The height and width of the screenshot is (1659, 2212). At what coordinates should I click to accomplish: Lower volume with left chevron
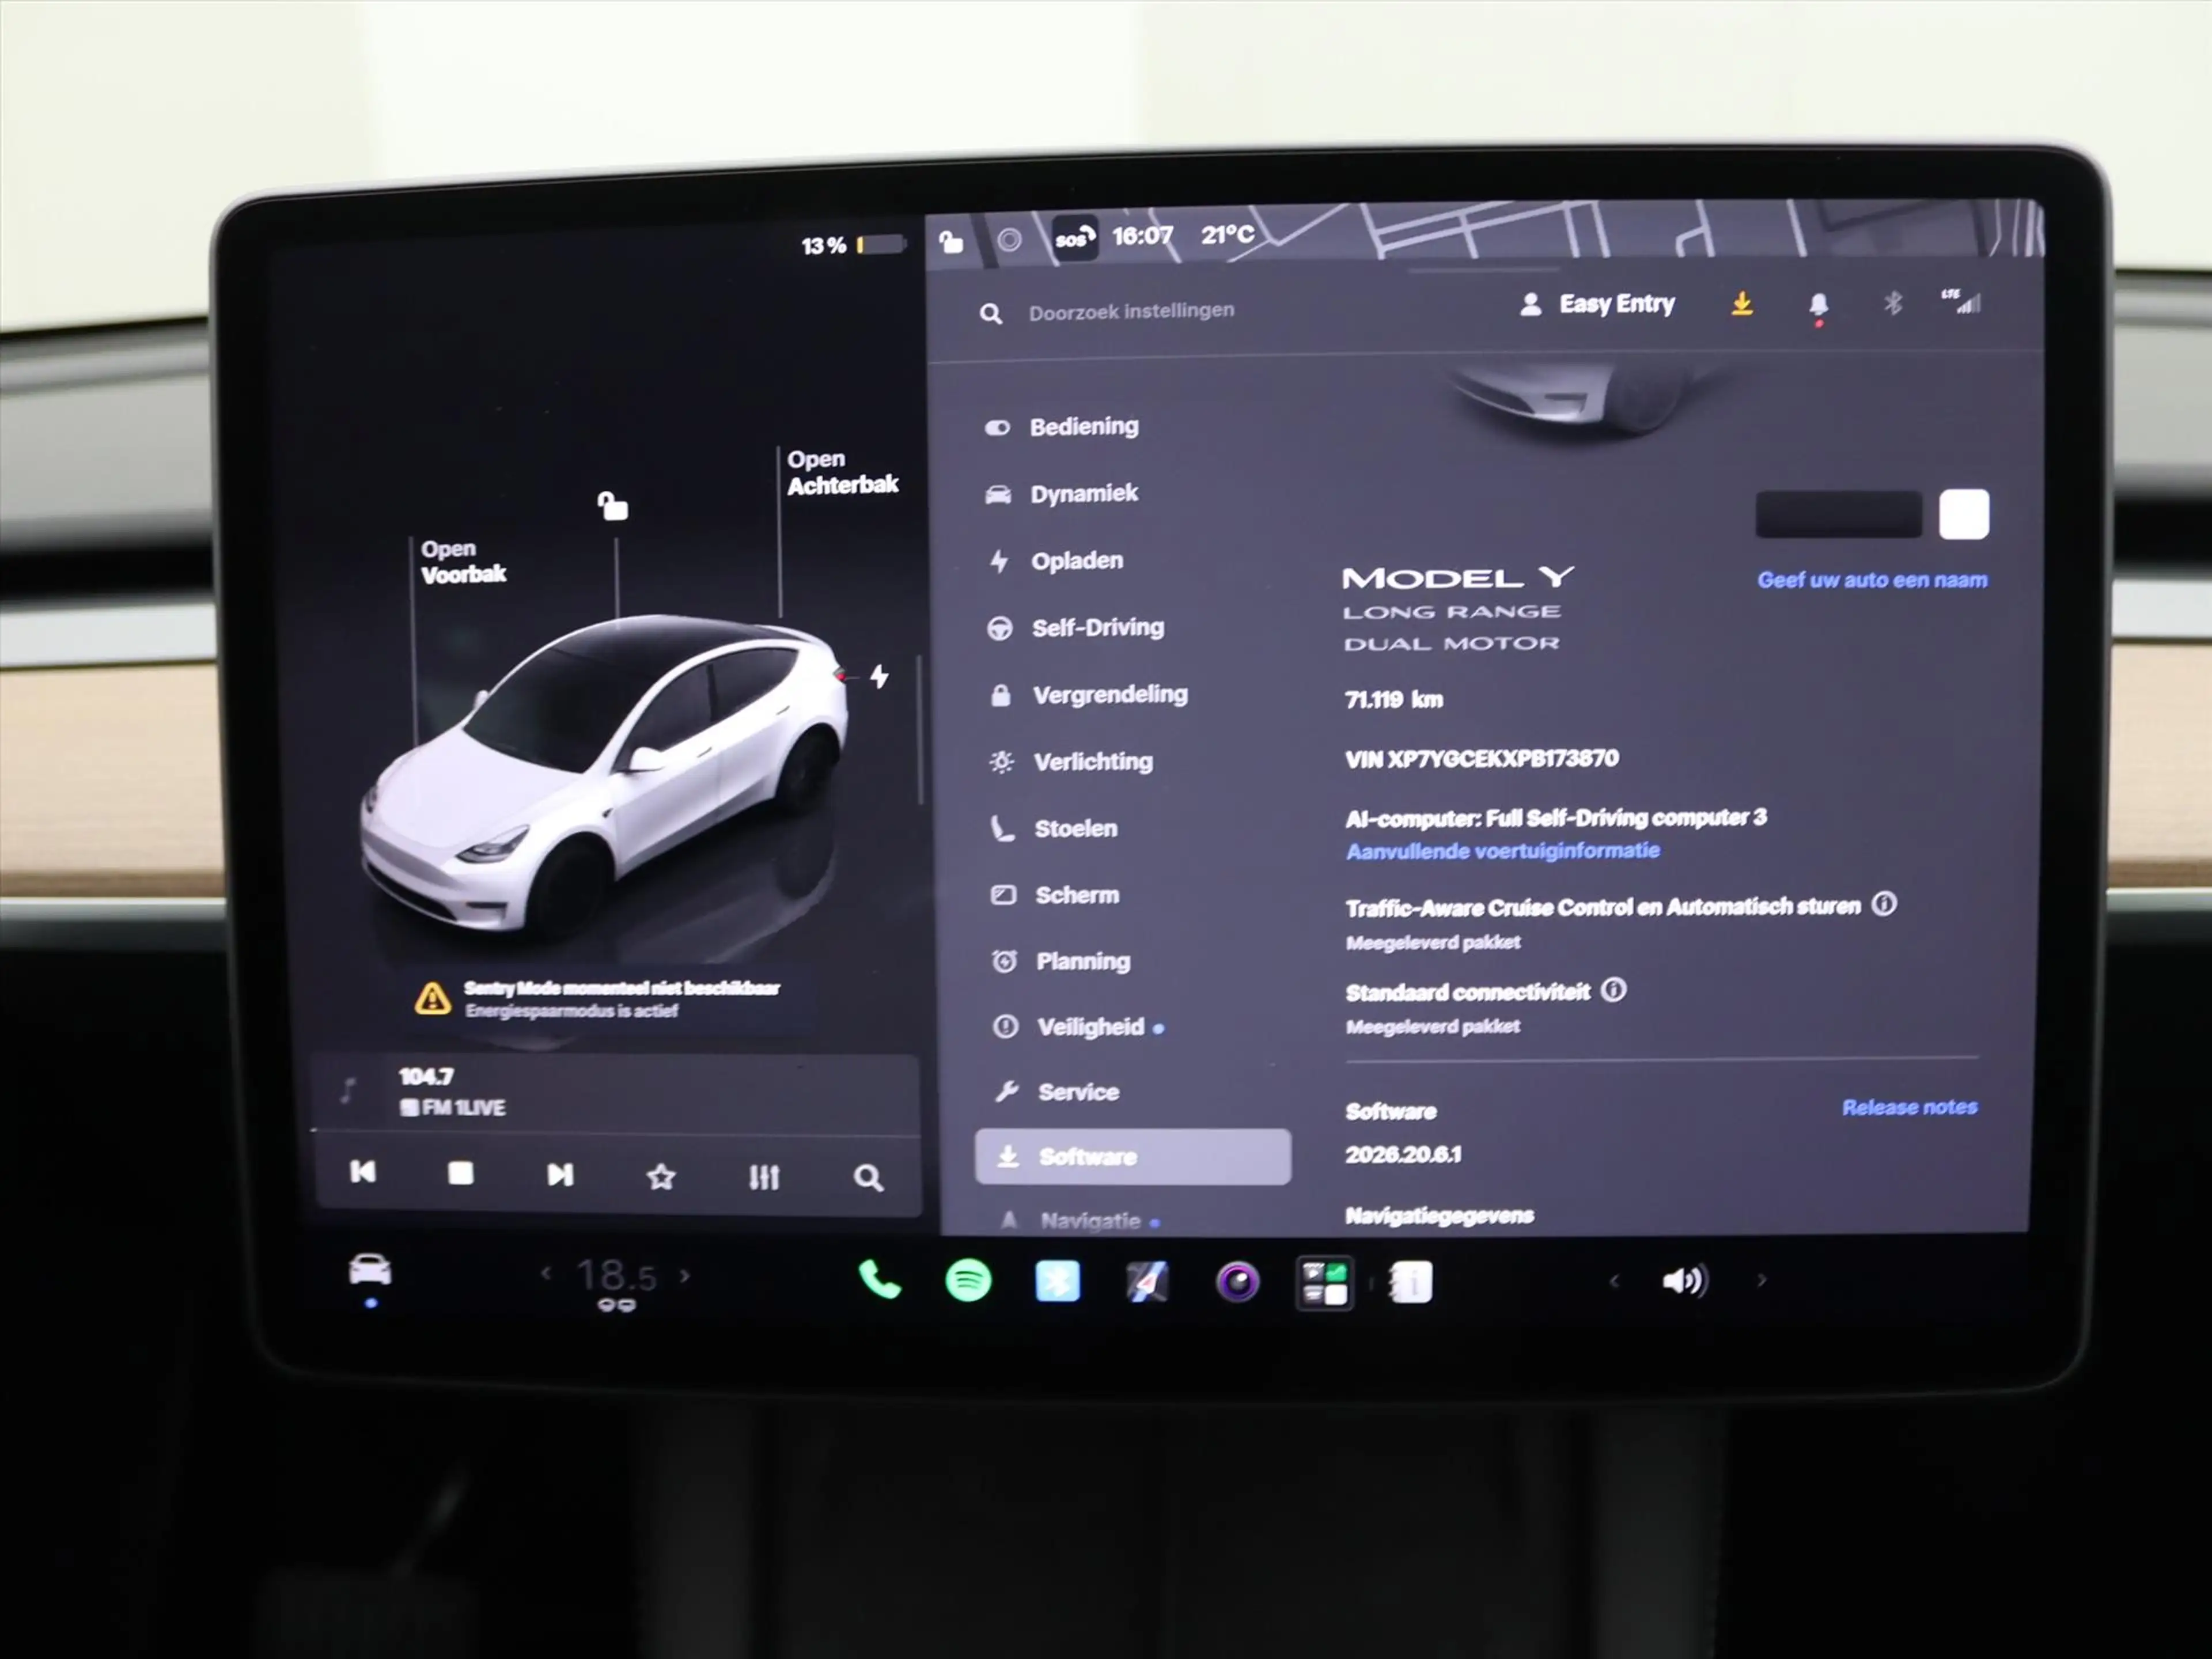[1614, 1281]
